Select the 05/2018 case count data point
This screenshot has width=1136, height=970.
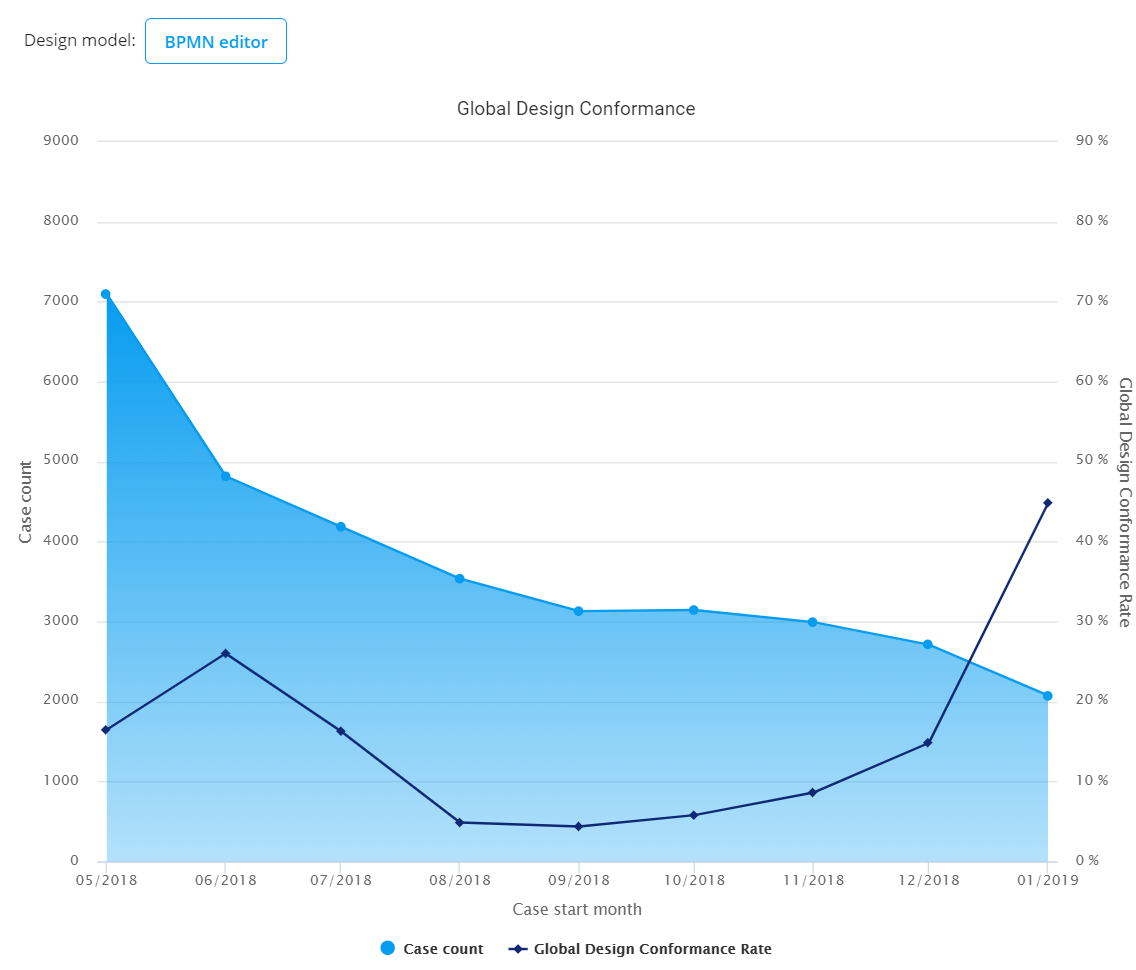[x=106, y=294]
